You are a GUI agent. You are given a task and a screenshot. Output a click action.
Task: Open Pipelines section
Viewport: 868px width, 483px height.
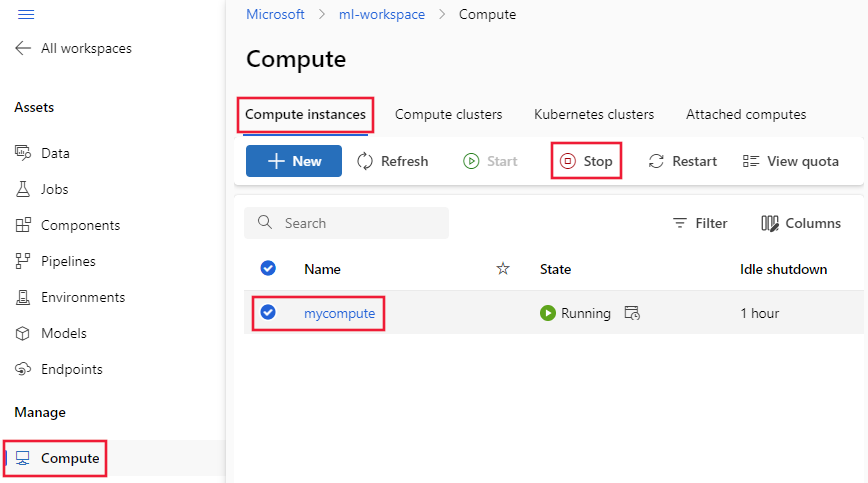tap(68, 261)
